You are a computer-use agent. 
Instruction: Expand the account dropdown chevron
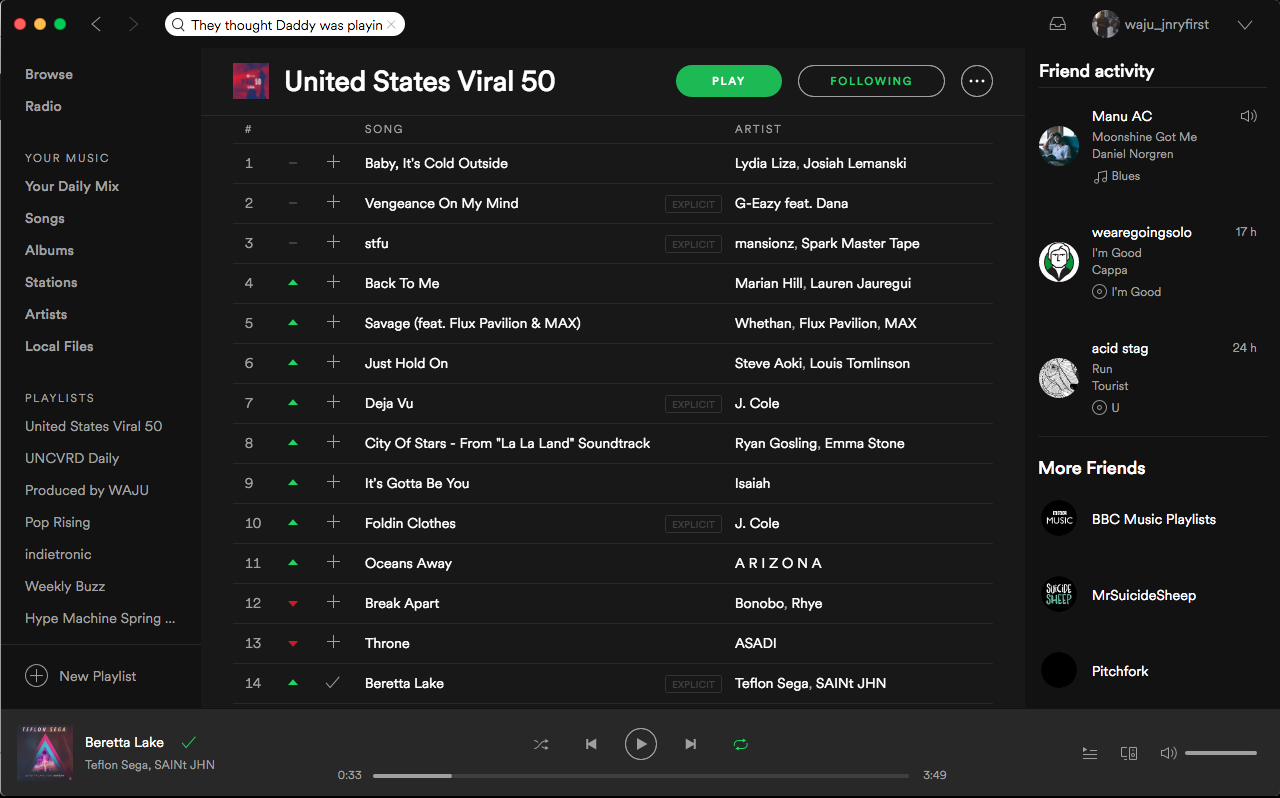[x=1245, y=25]
